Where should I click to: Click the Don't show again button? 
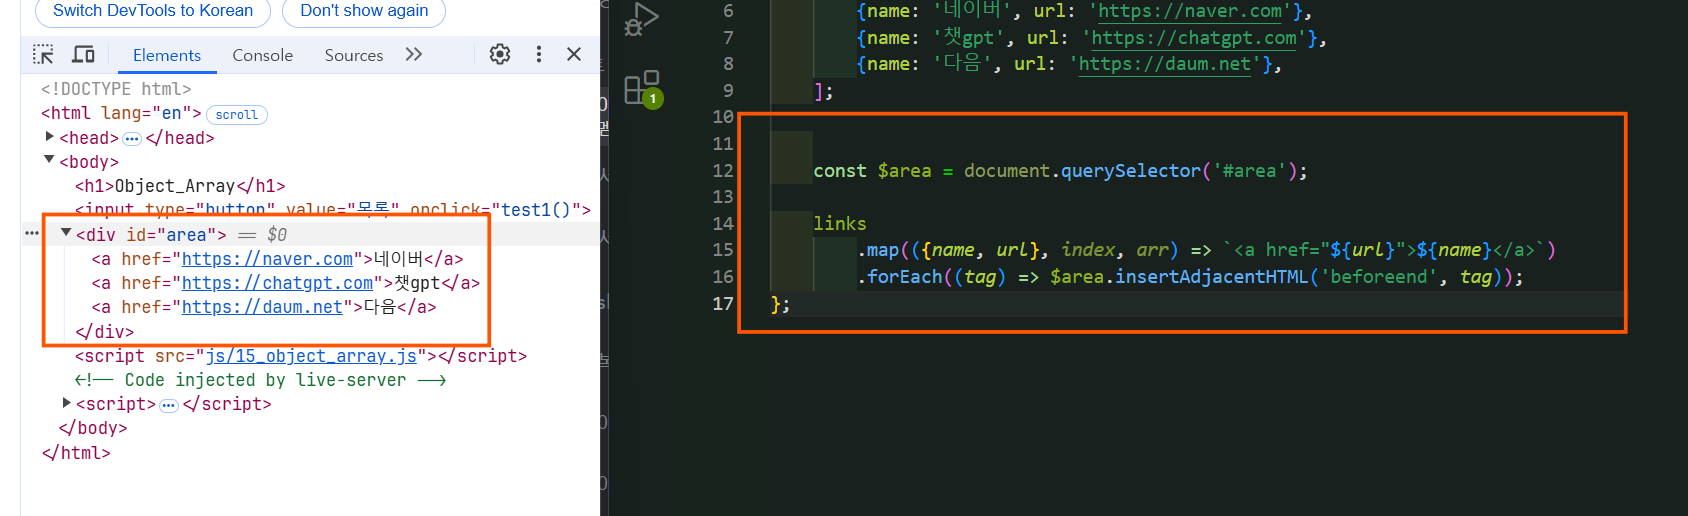(364, 11)
